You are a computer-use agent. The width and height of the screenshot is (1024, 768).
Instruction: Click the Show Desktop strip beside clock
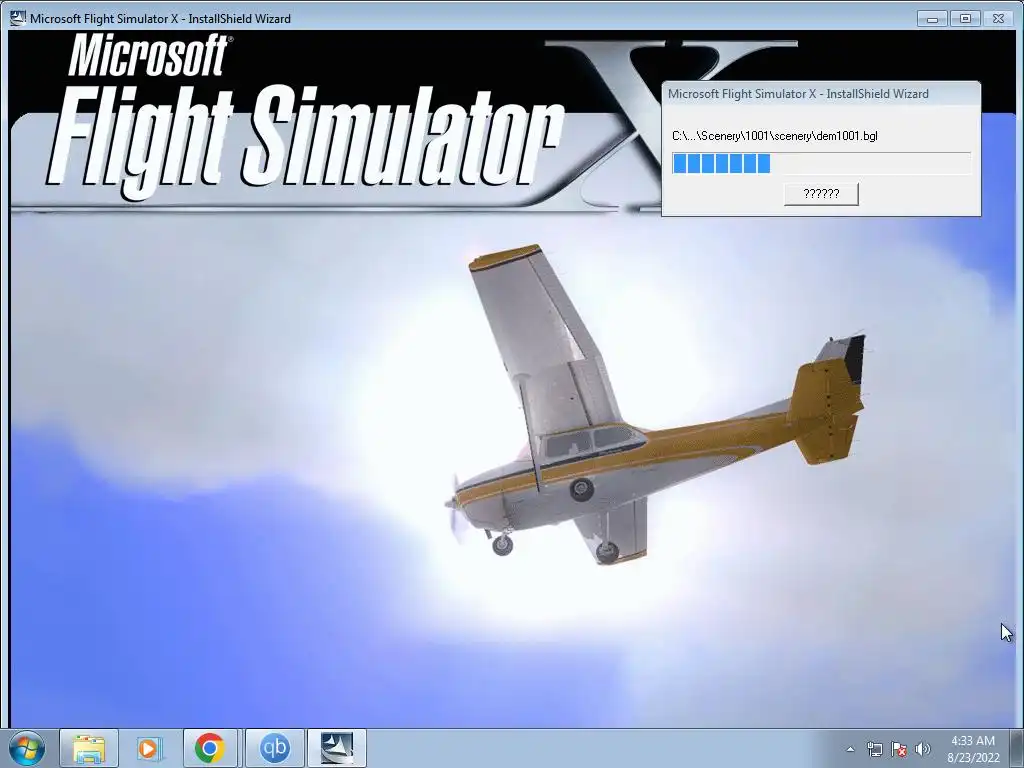tap(1017, 748)
